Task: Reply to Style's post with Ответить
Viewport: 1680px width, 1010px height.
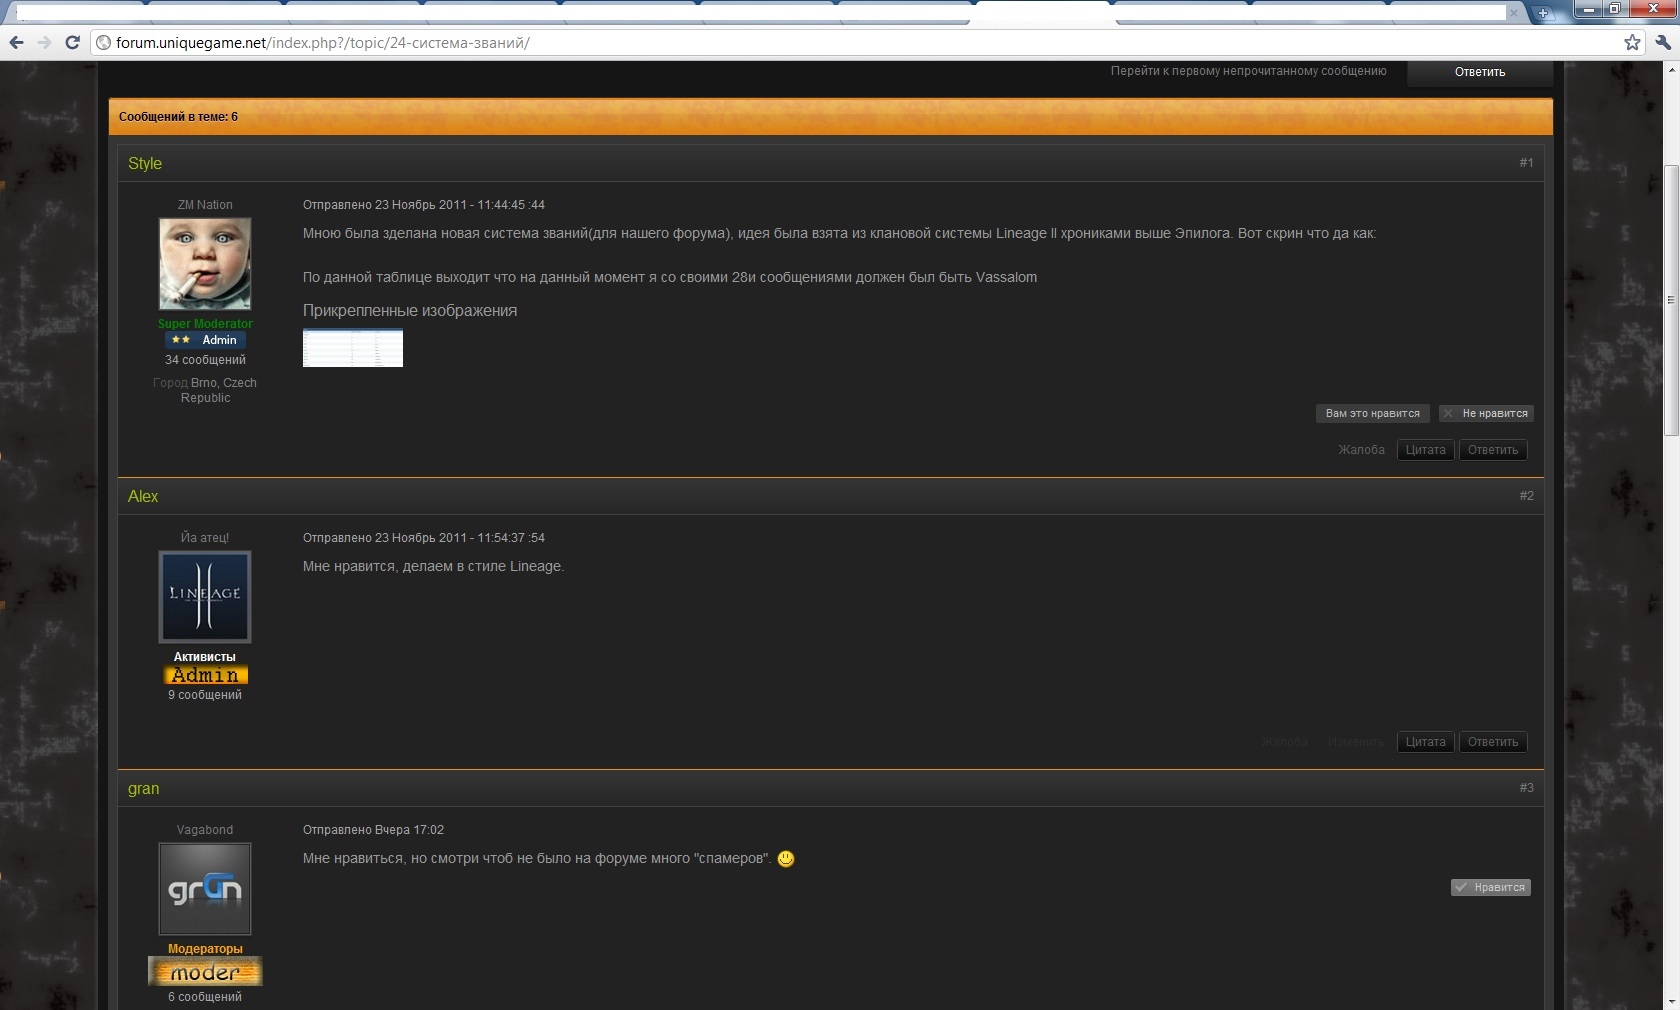Action: pyautogui.click(x=1493, y=450)
